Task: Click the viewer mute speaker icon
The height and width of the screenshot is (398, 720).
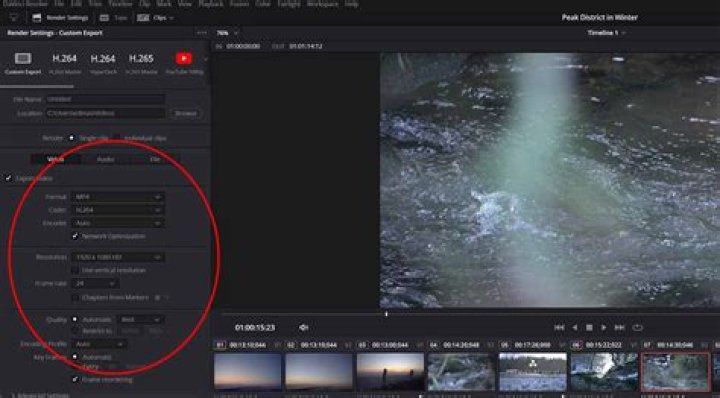Action: click(x=303, y=327)
